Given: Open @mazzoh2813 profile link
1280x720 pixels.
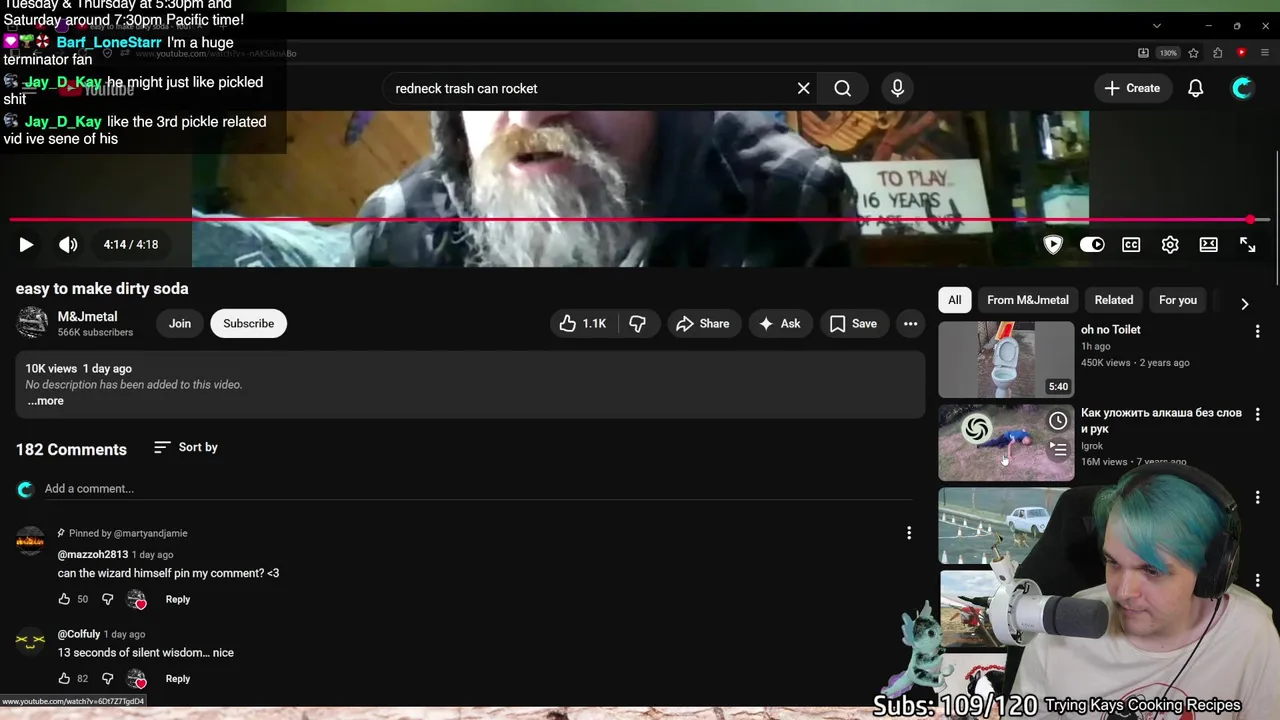Looking at the screenshot, I should pyautogui.click(x=93, y=554).
